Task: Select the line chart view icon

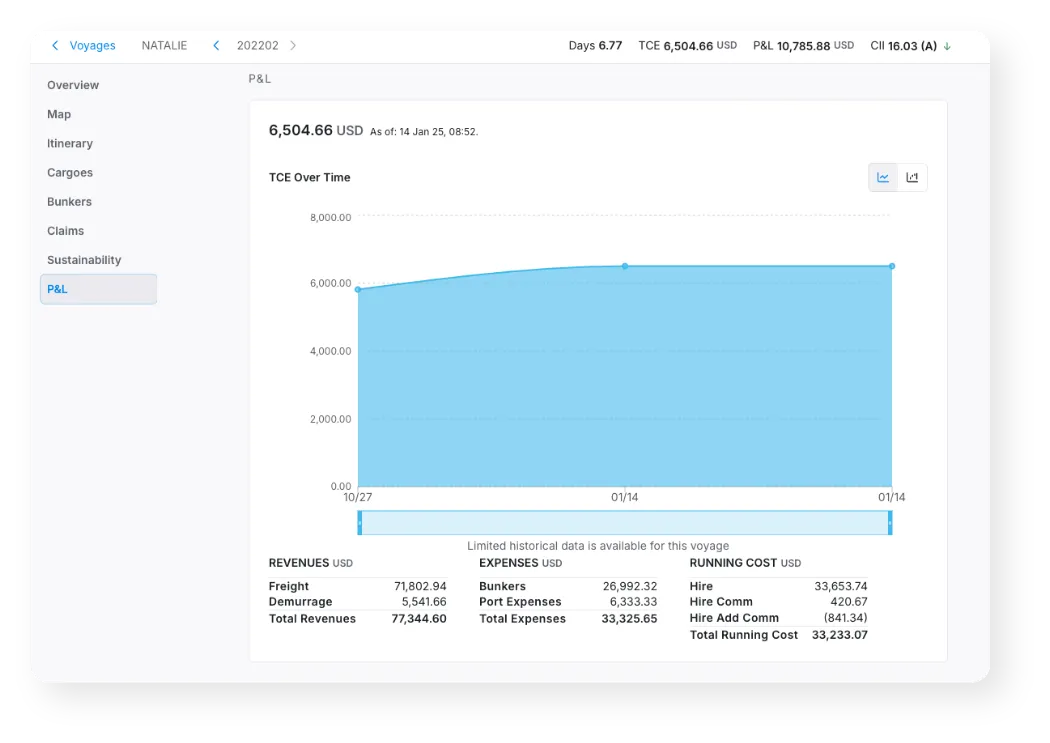Action: click(x=883, y=176)
